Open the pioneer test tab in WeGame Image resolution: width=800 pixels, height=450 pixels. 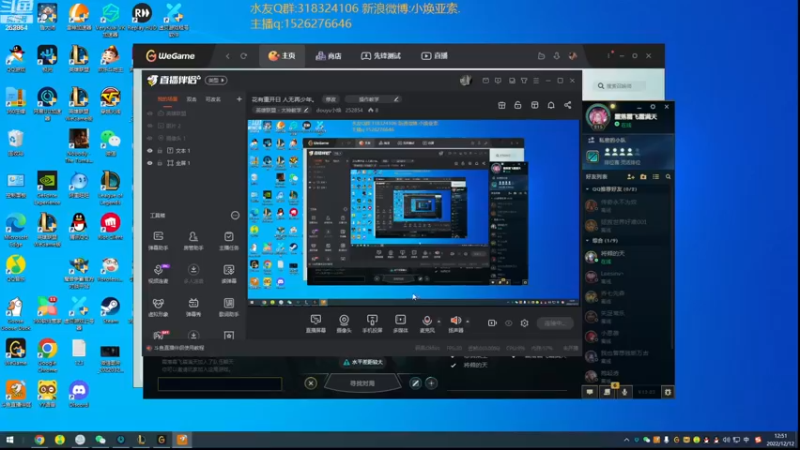(381, 56)
